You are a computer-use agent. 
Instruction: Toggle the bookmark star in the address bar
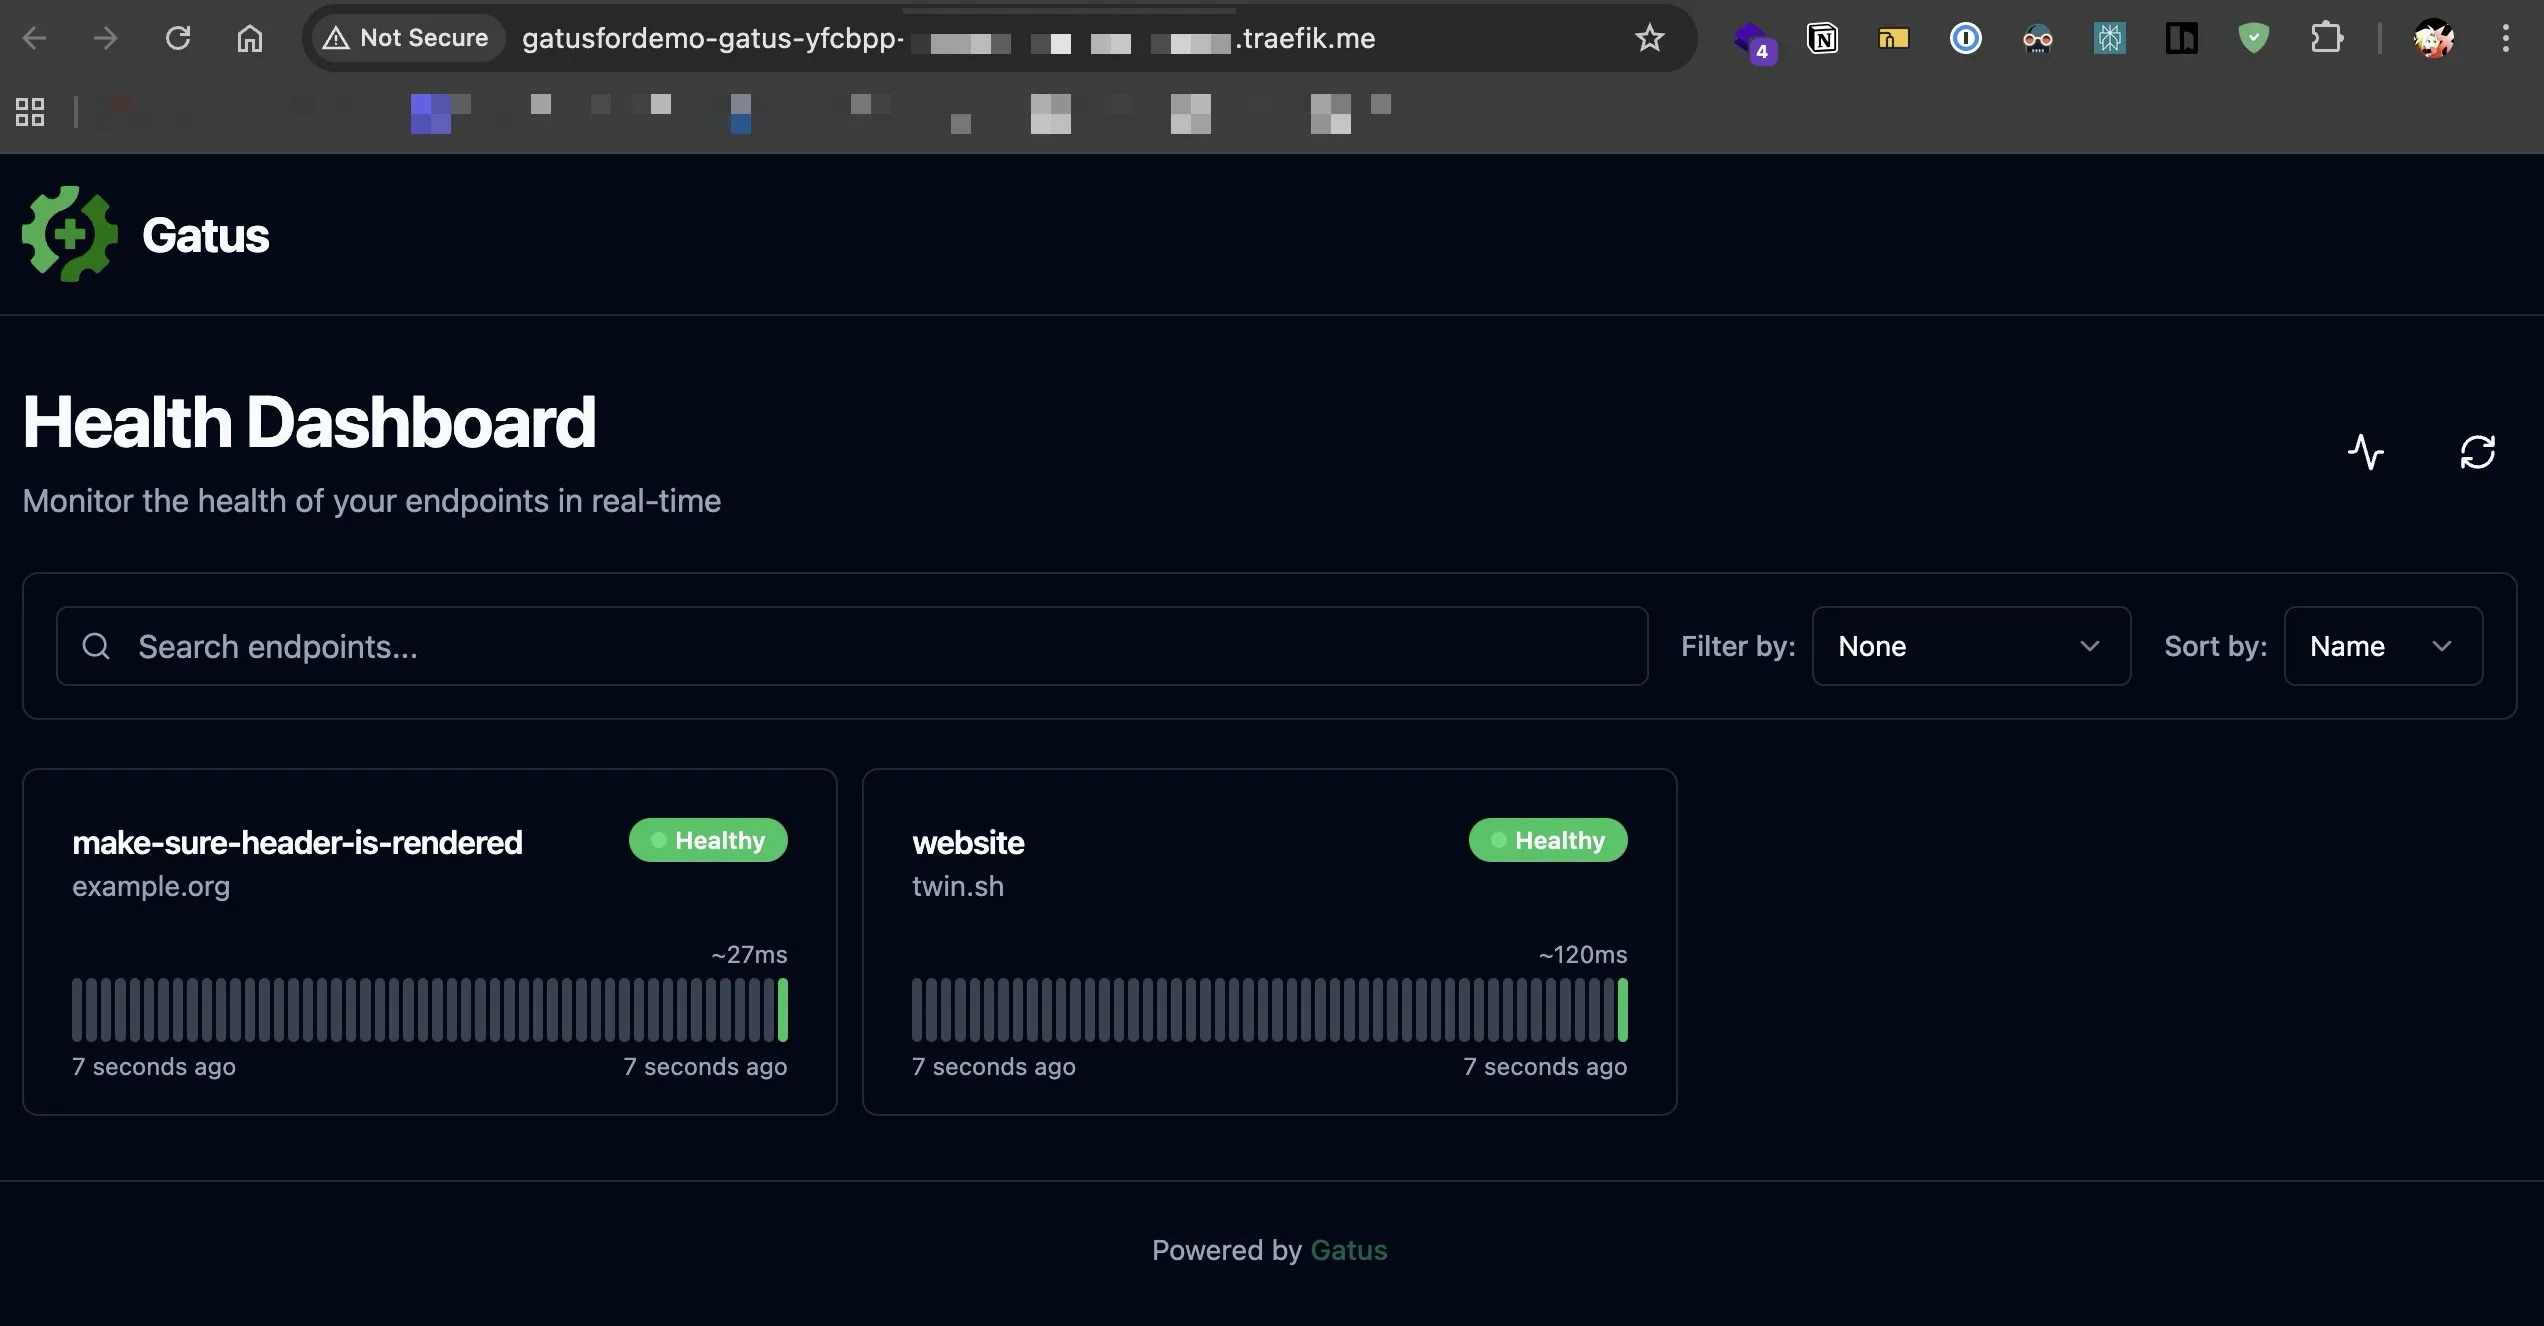coord(1650,38)
